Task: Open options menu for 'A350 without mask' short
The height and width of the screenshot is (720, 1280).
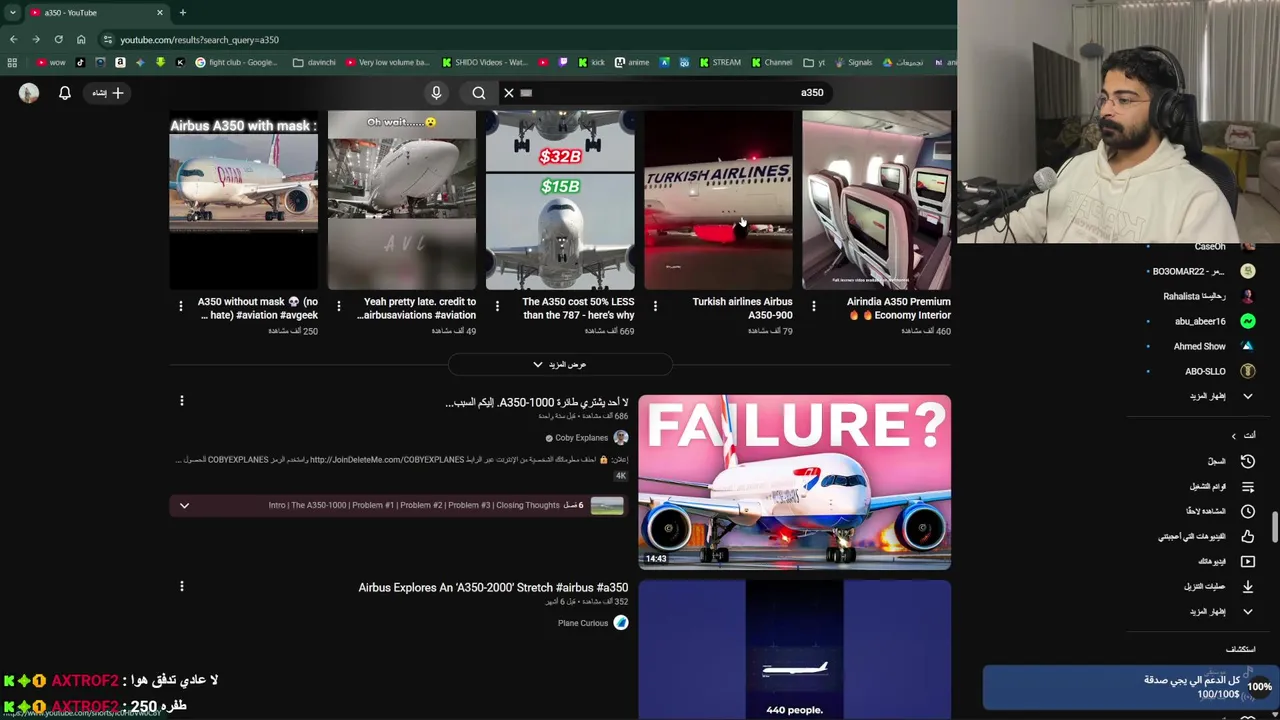Action: pyautogui.click(x=181, y=306)
